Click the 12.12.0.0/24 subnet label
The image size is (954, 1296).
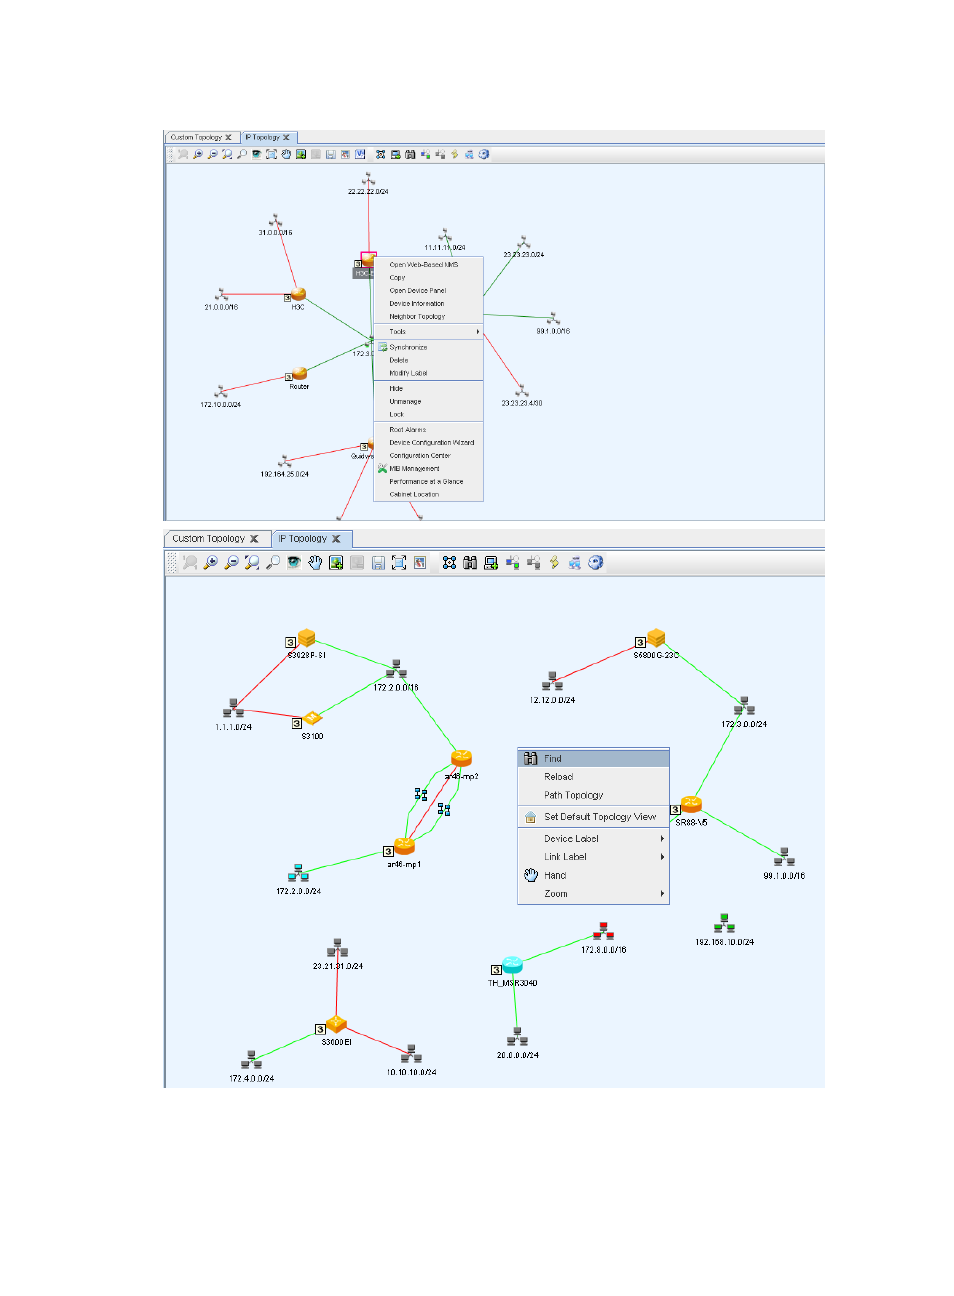tap(552, 701)
